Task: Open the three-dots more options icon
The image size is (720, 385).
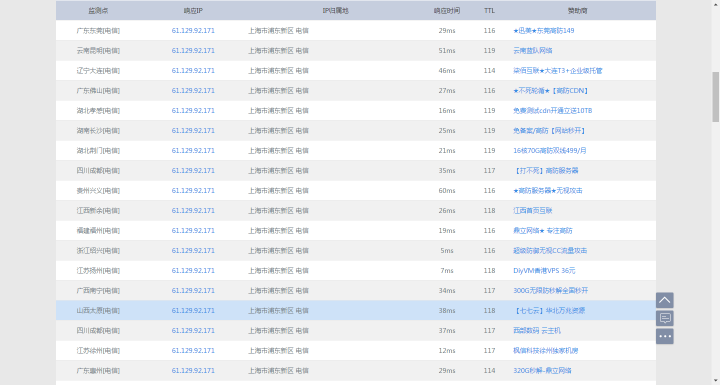Action: click(x=664, y=336)
